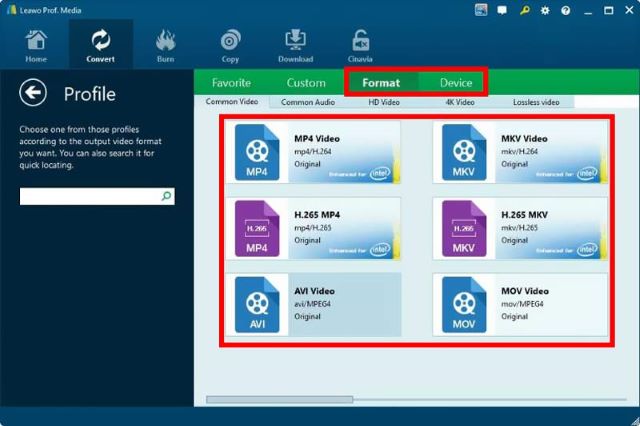Open the screenshot tool in title bar
This screenshot has height=426, width=640.
pos(481,10)
